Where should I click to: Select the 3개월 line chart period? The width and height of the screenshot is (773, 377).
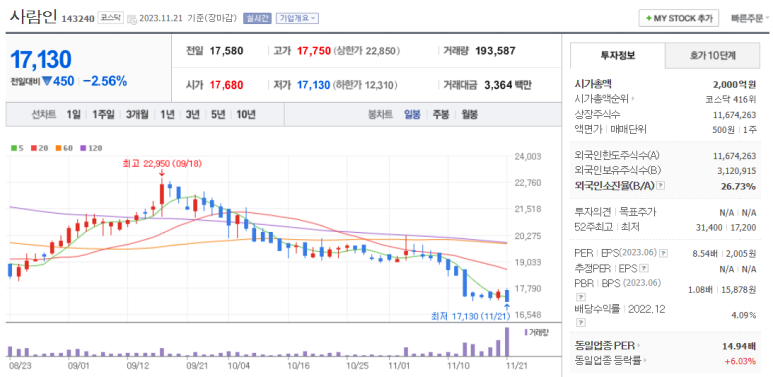(137, 115)
